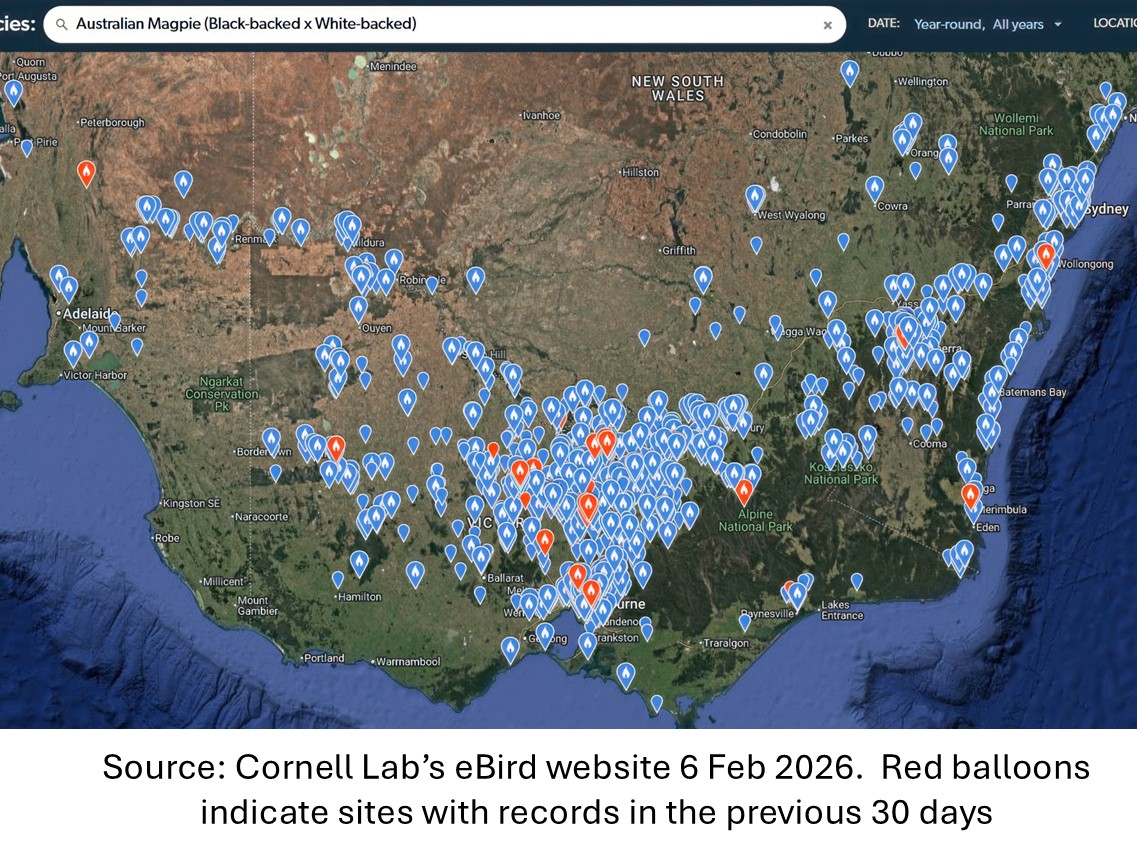Click the blue marker above Cowra
The height and width of the screenshot is (853, 1137).
875,187
